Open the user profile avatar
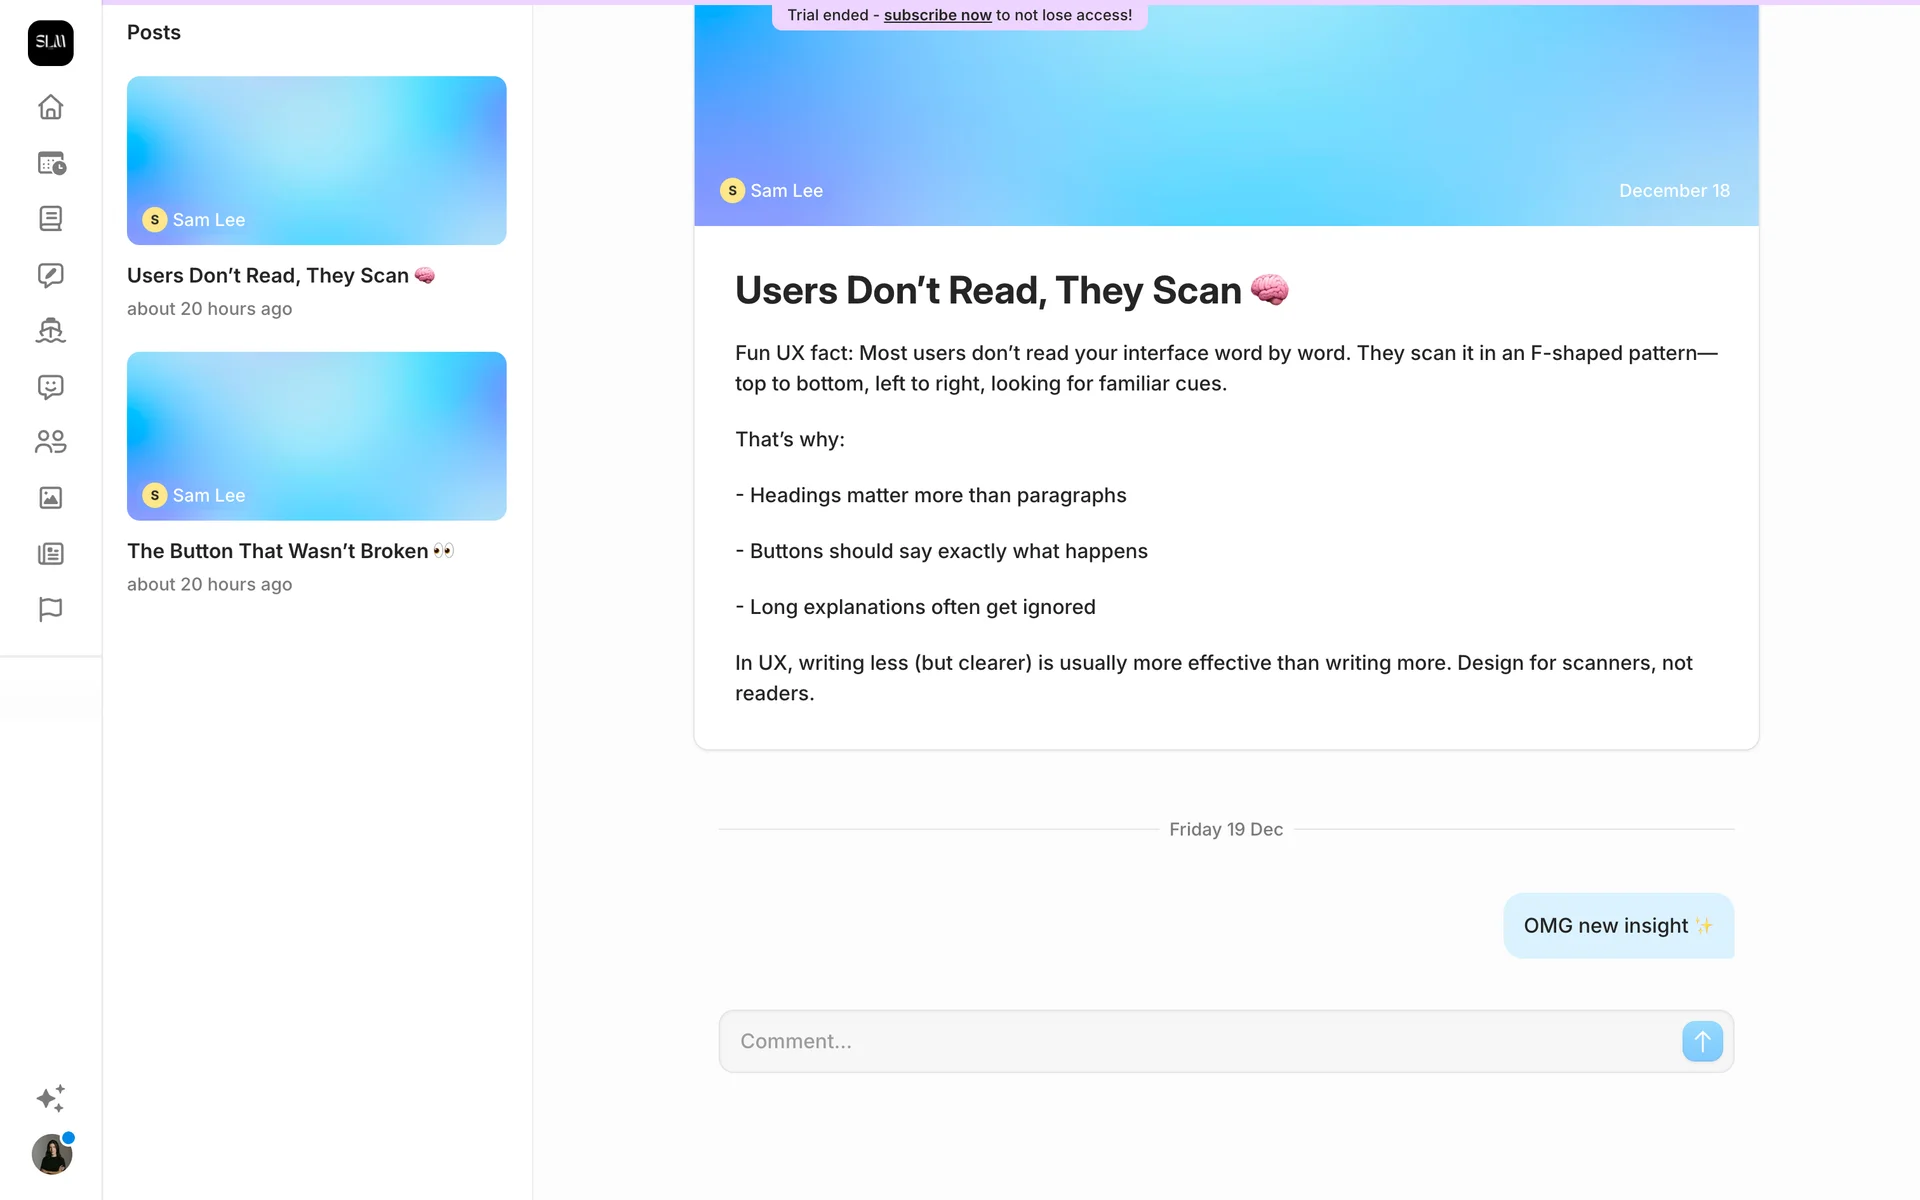1920x1200 pixels. pos(51,1155)
